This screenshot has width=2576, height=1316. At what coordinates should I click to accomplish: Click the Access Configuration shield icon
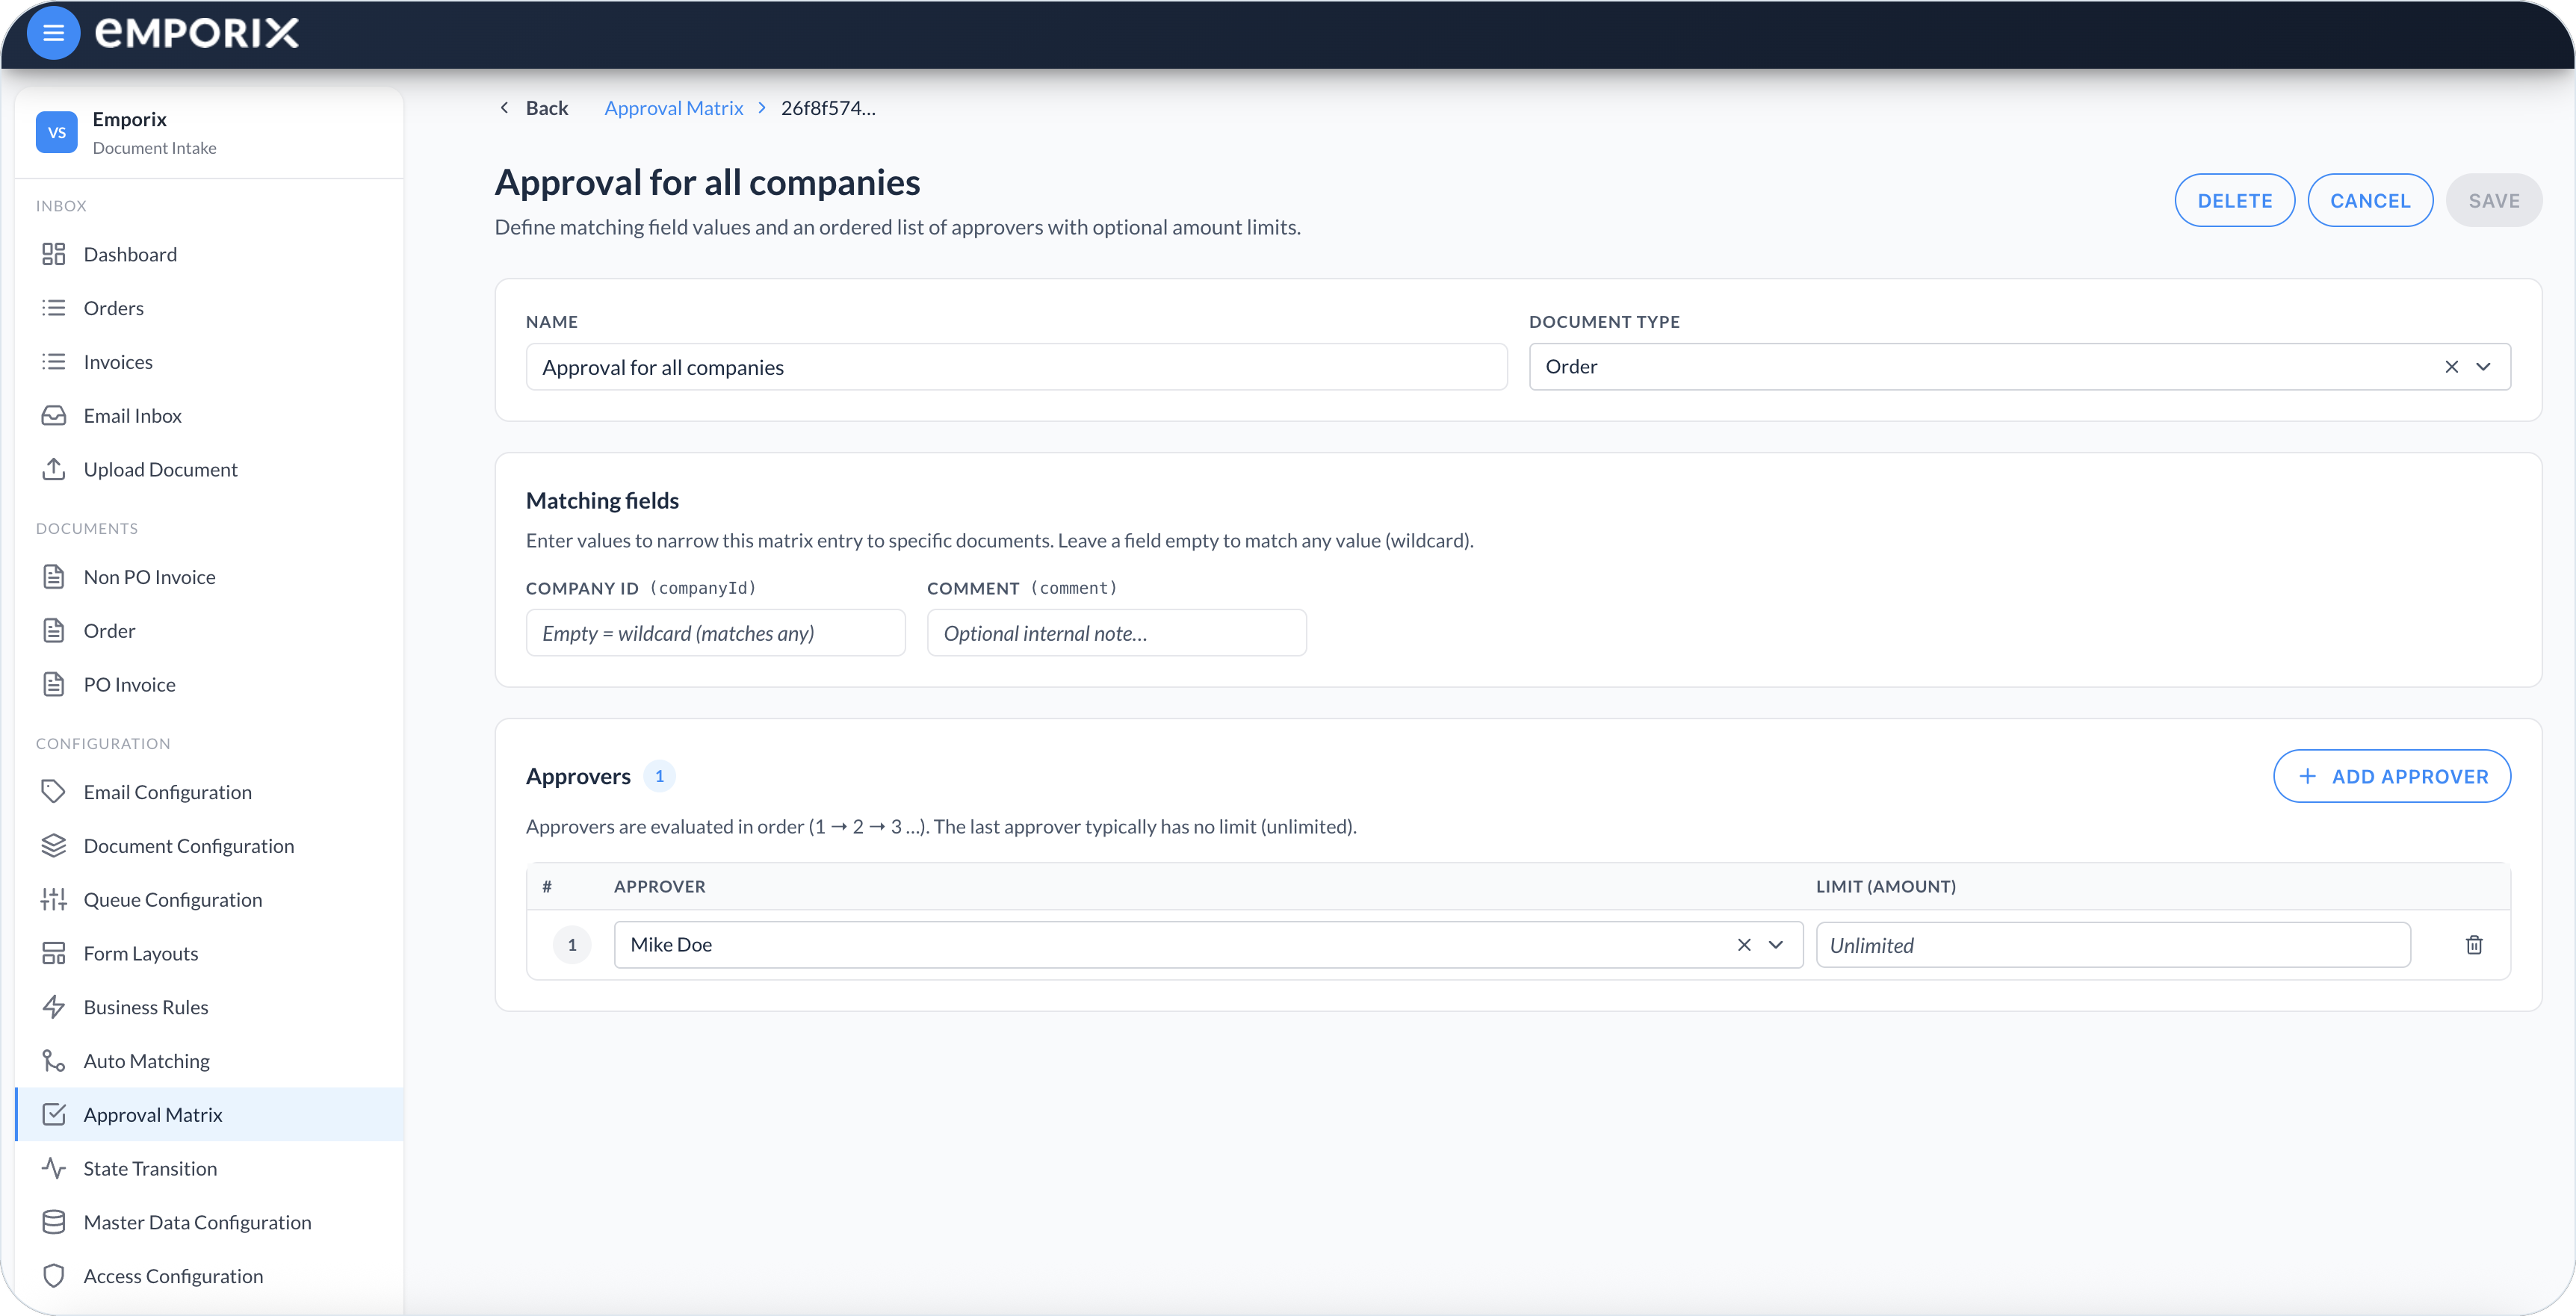(53, 1276)
